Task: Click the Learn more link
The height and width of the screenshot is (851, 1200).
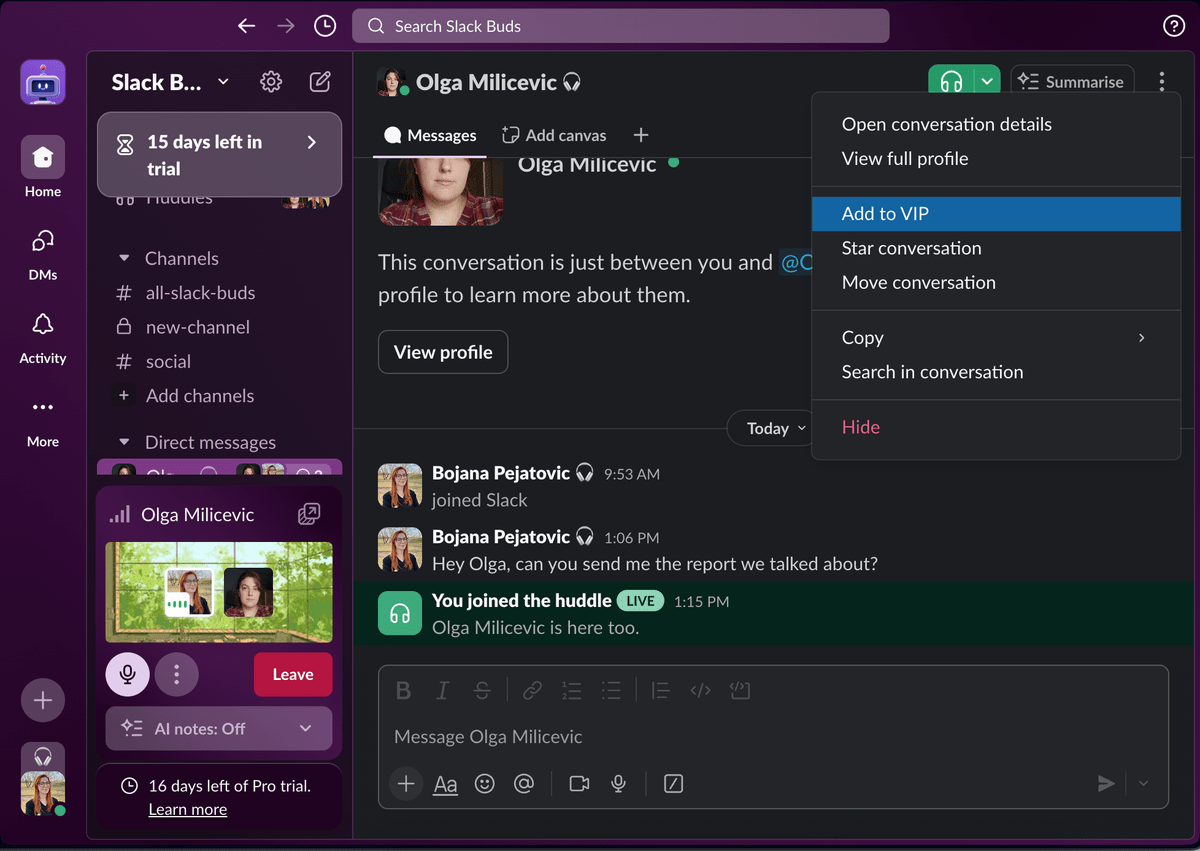Action: pos(188,809)
